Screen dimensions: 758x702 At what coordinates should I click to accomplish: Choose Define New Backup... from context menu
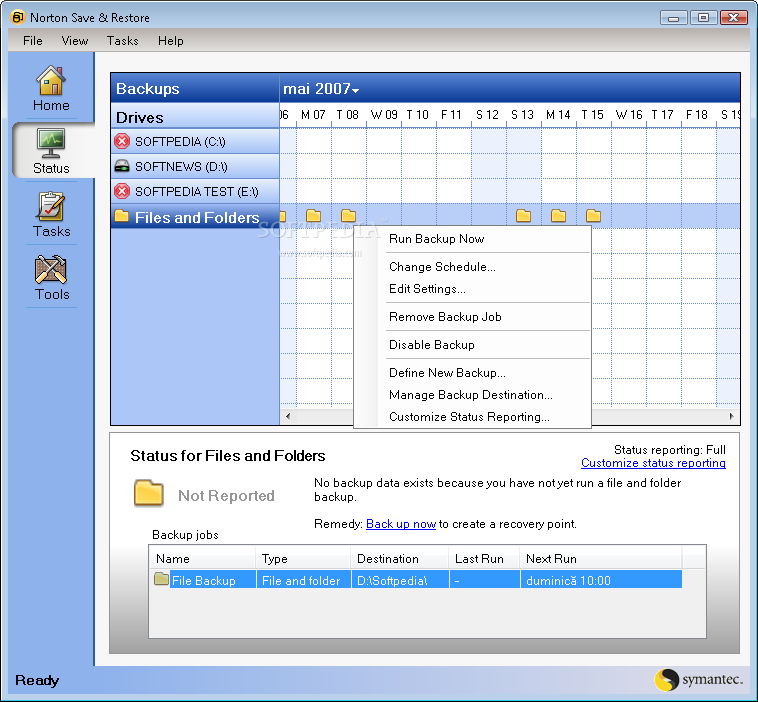[x=472, y=373]
